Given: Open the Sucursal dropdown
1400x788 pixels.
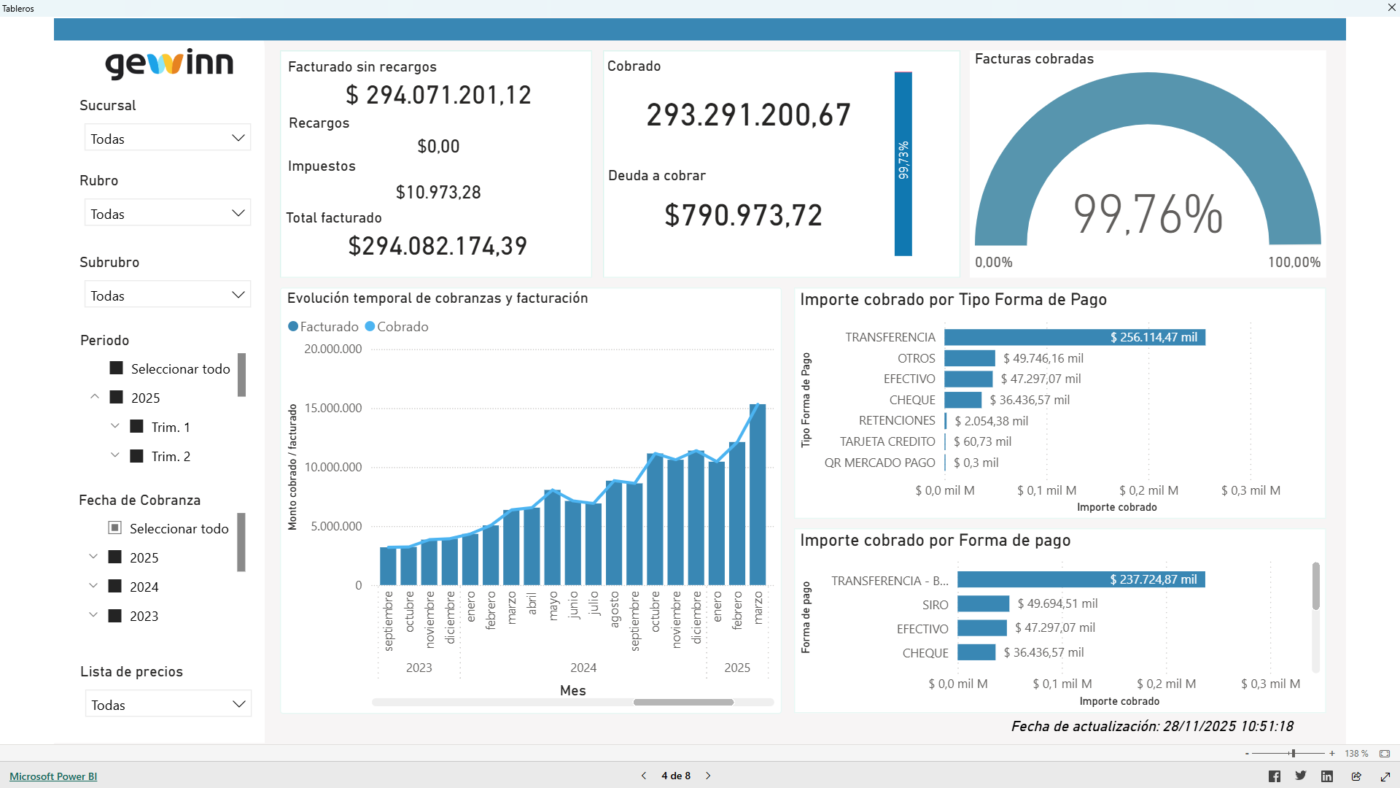Looking at the screenshot, I should click(167, 138).
